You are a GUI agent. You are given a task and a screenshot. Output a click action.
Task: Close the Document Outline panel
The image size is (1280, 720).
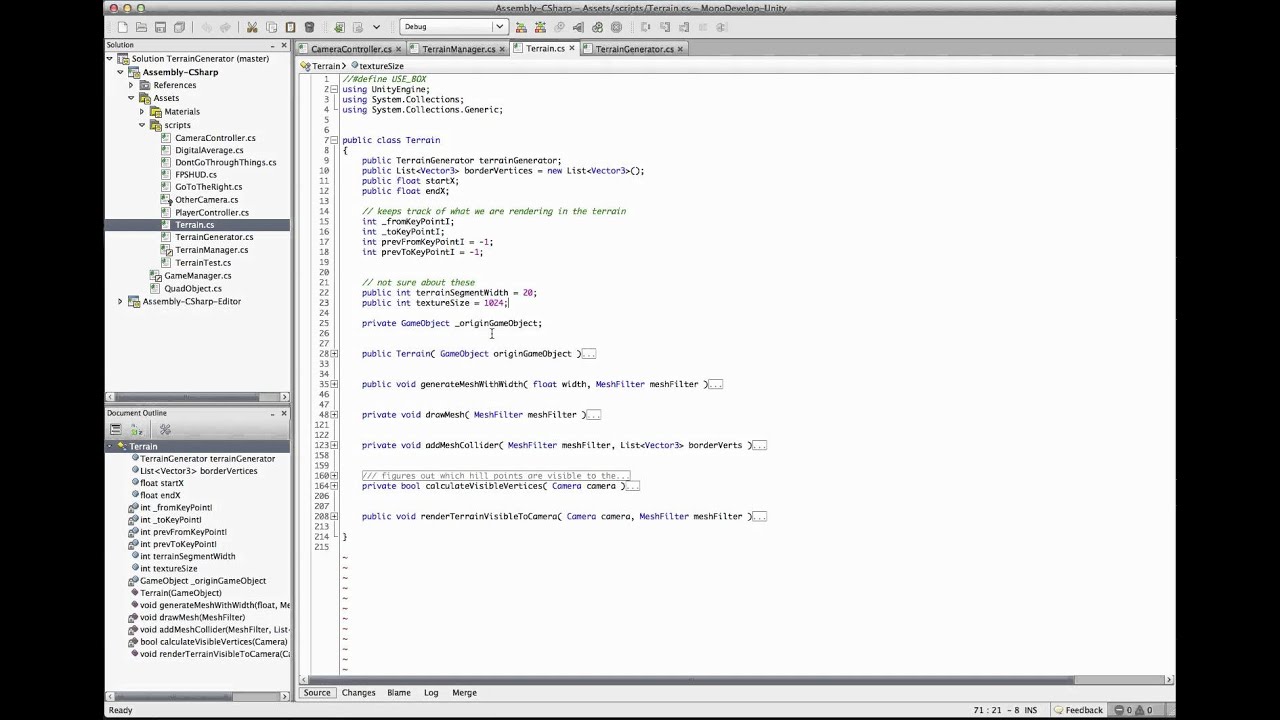[x=284, y=413]
